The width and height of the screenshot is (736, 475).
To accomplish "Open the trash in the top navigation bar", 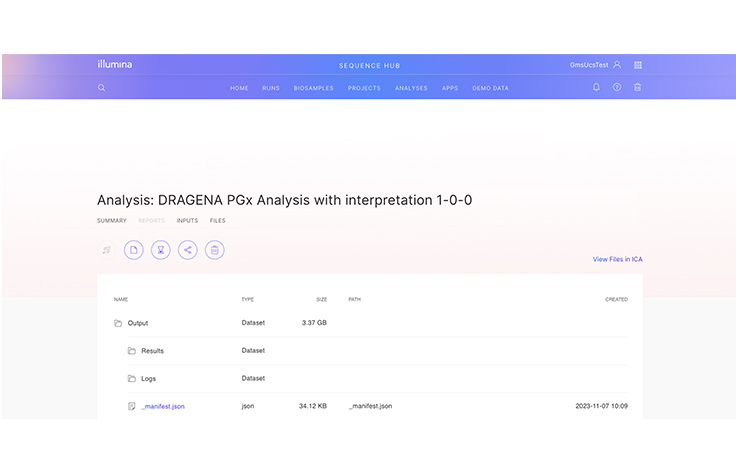I will tap(638, 88).
